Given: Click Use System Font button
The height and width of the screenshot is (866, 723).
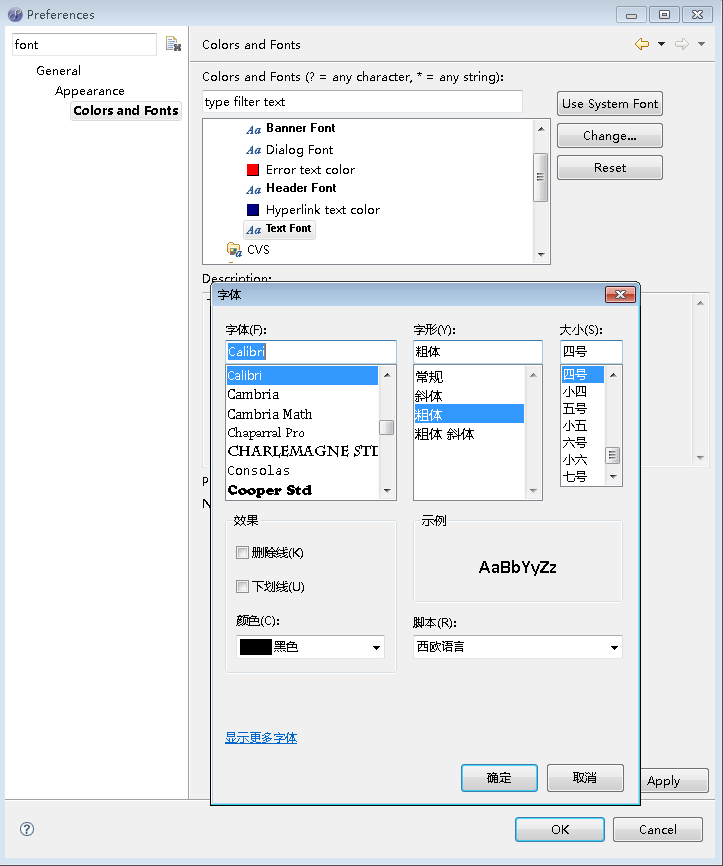Looking at the screenshot, I should (x=610, y=104).
